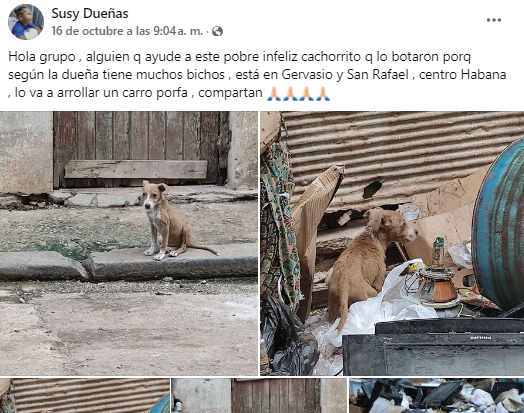Click the second praying hands emoji

click(x=290, y=94)
